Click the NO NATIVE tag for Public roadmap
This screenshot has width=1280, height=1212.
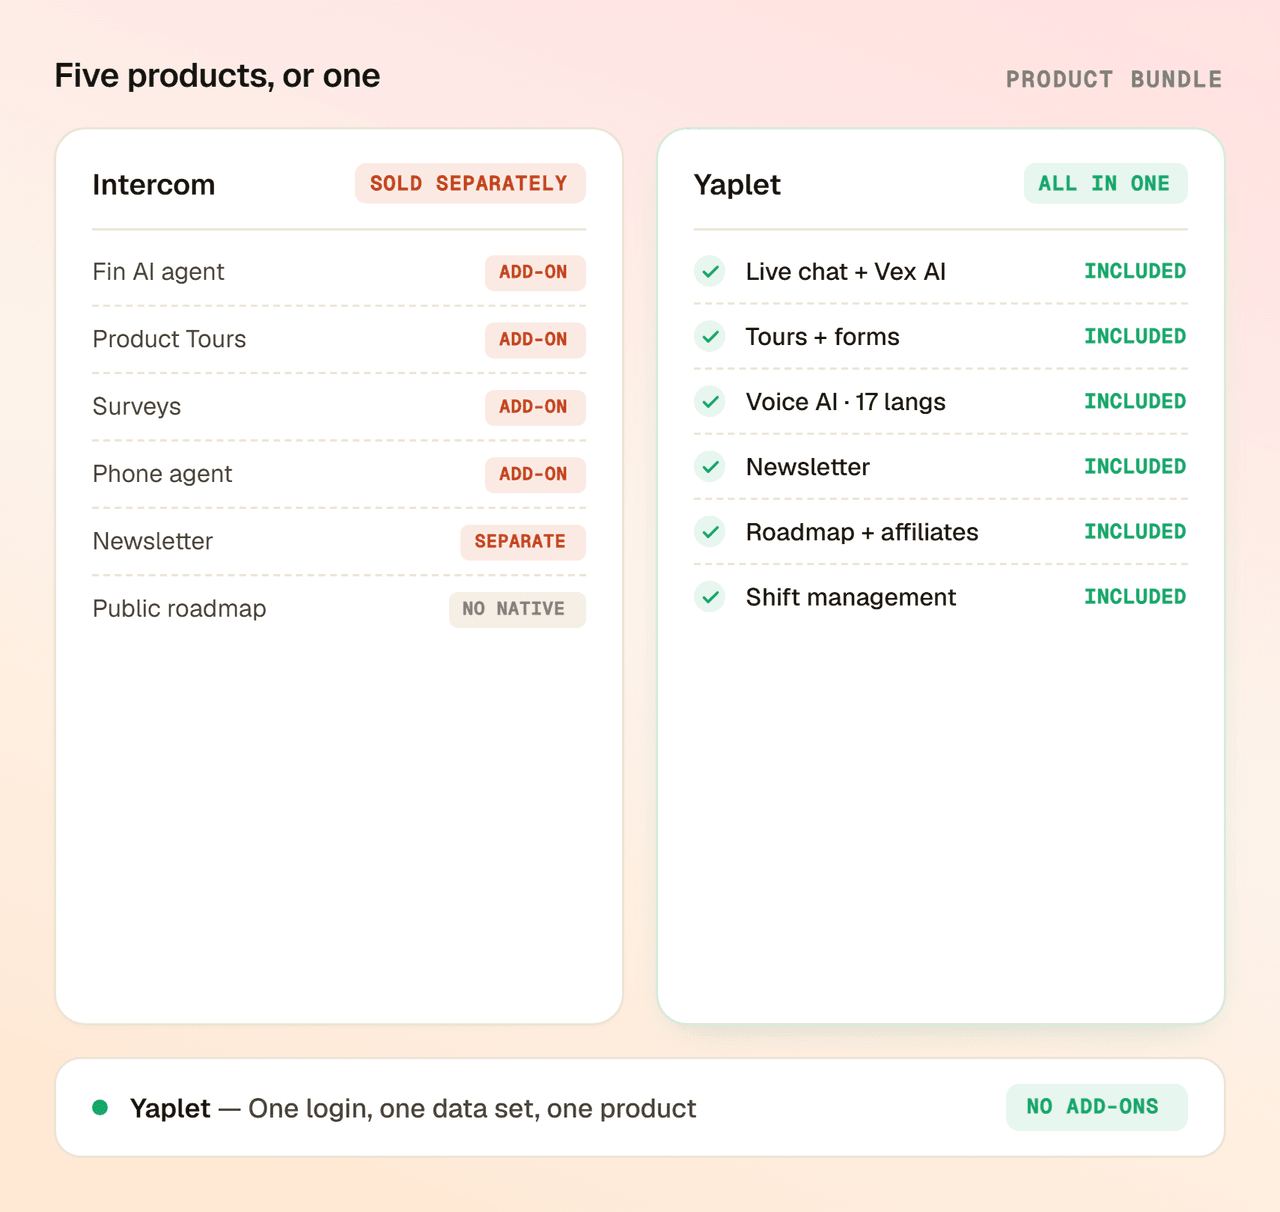click(x=517, y=609)
